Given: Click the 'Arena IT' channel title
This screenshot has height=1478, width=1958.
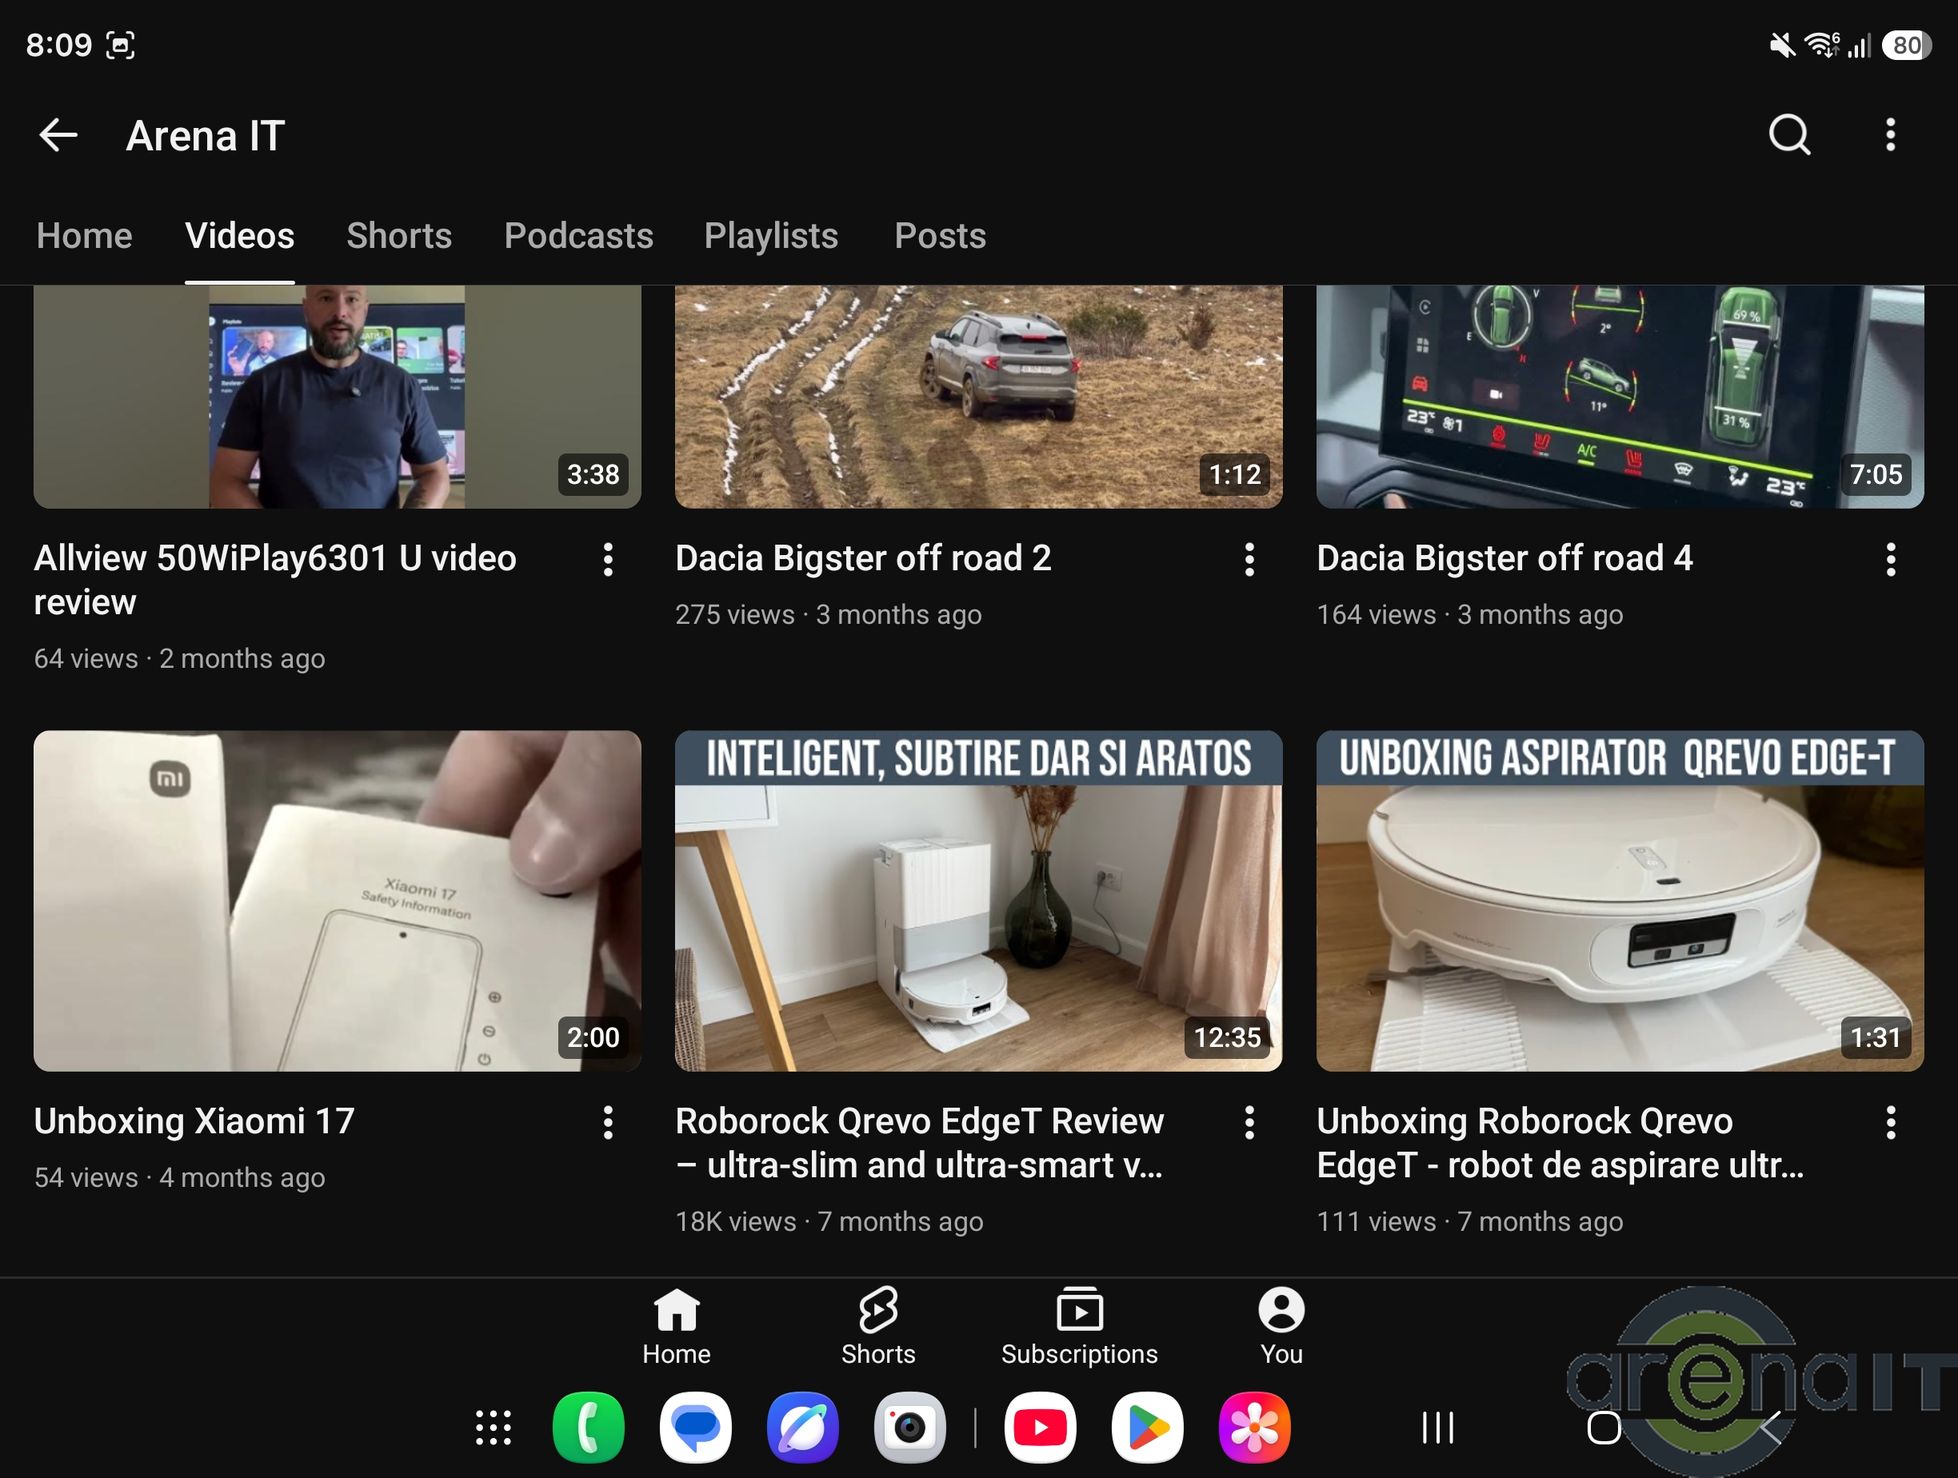Looking at the screenshot, I should coord(205,135).
